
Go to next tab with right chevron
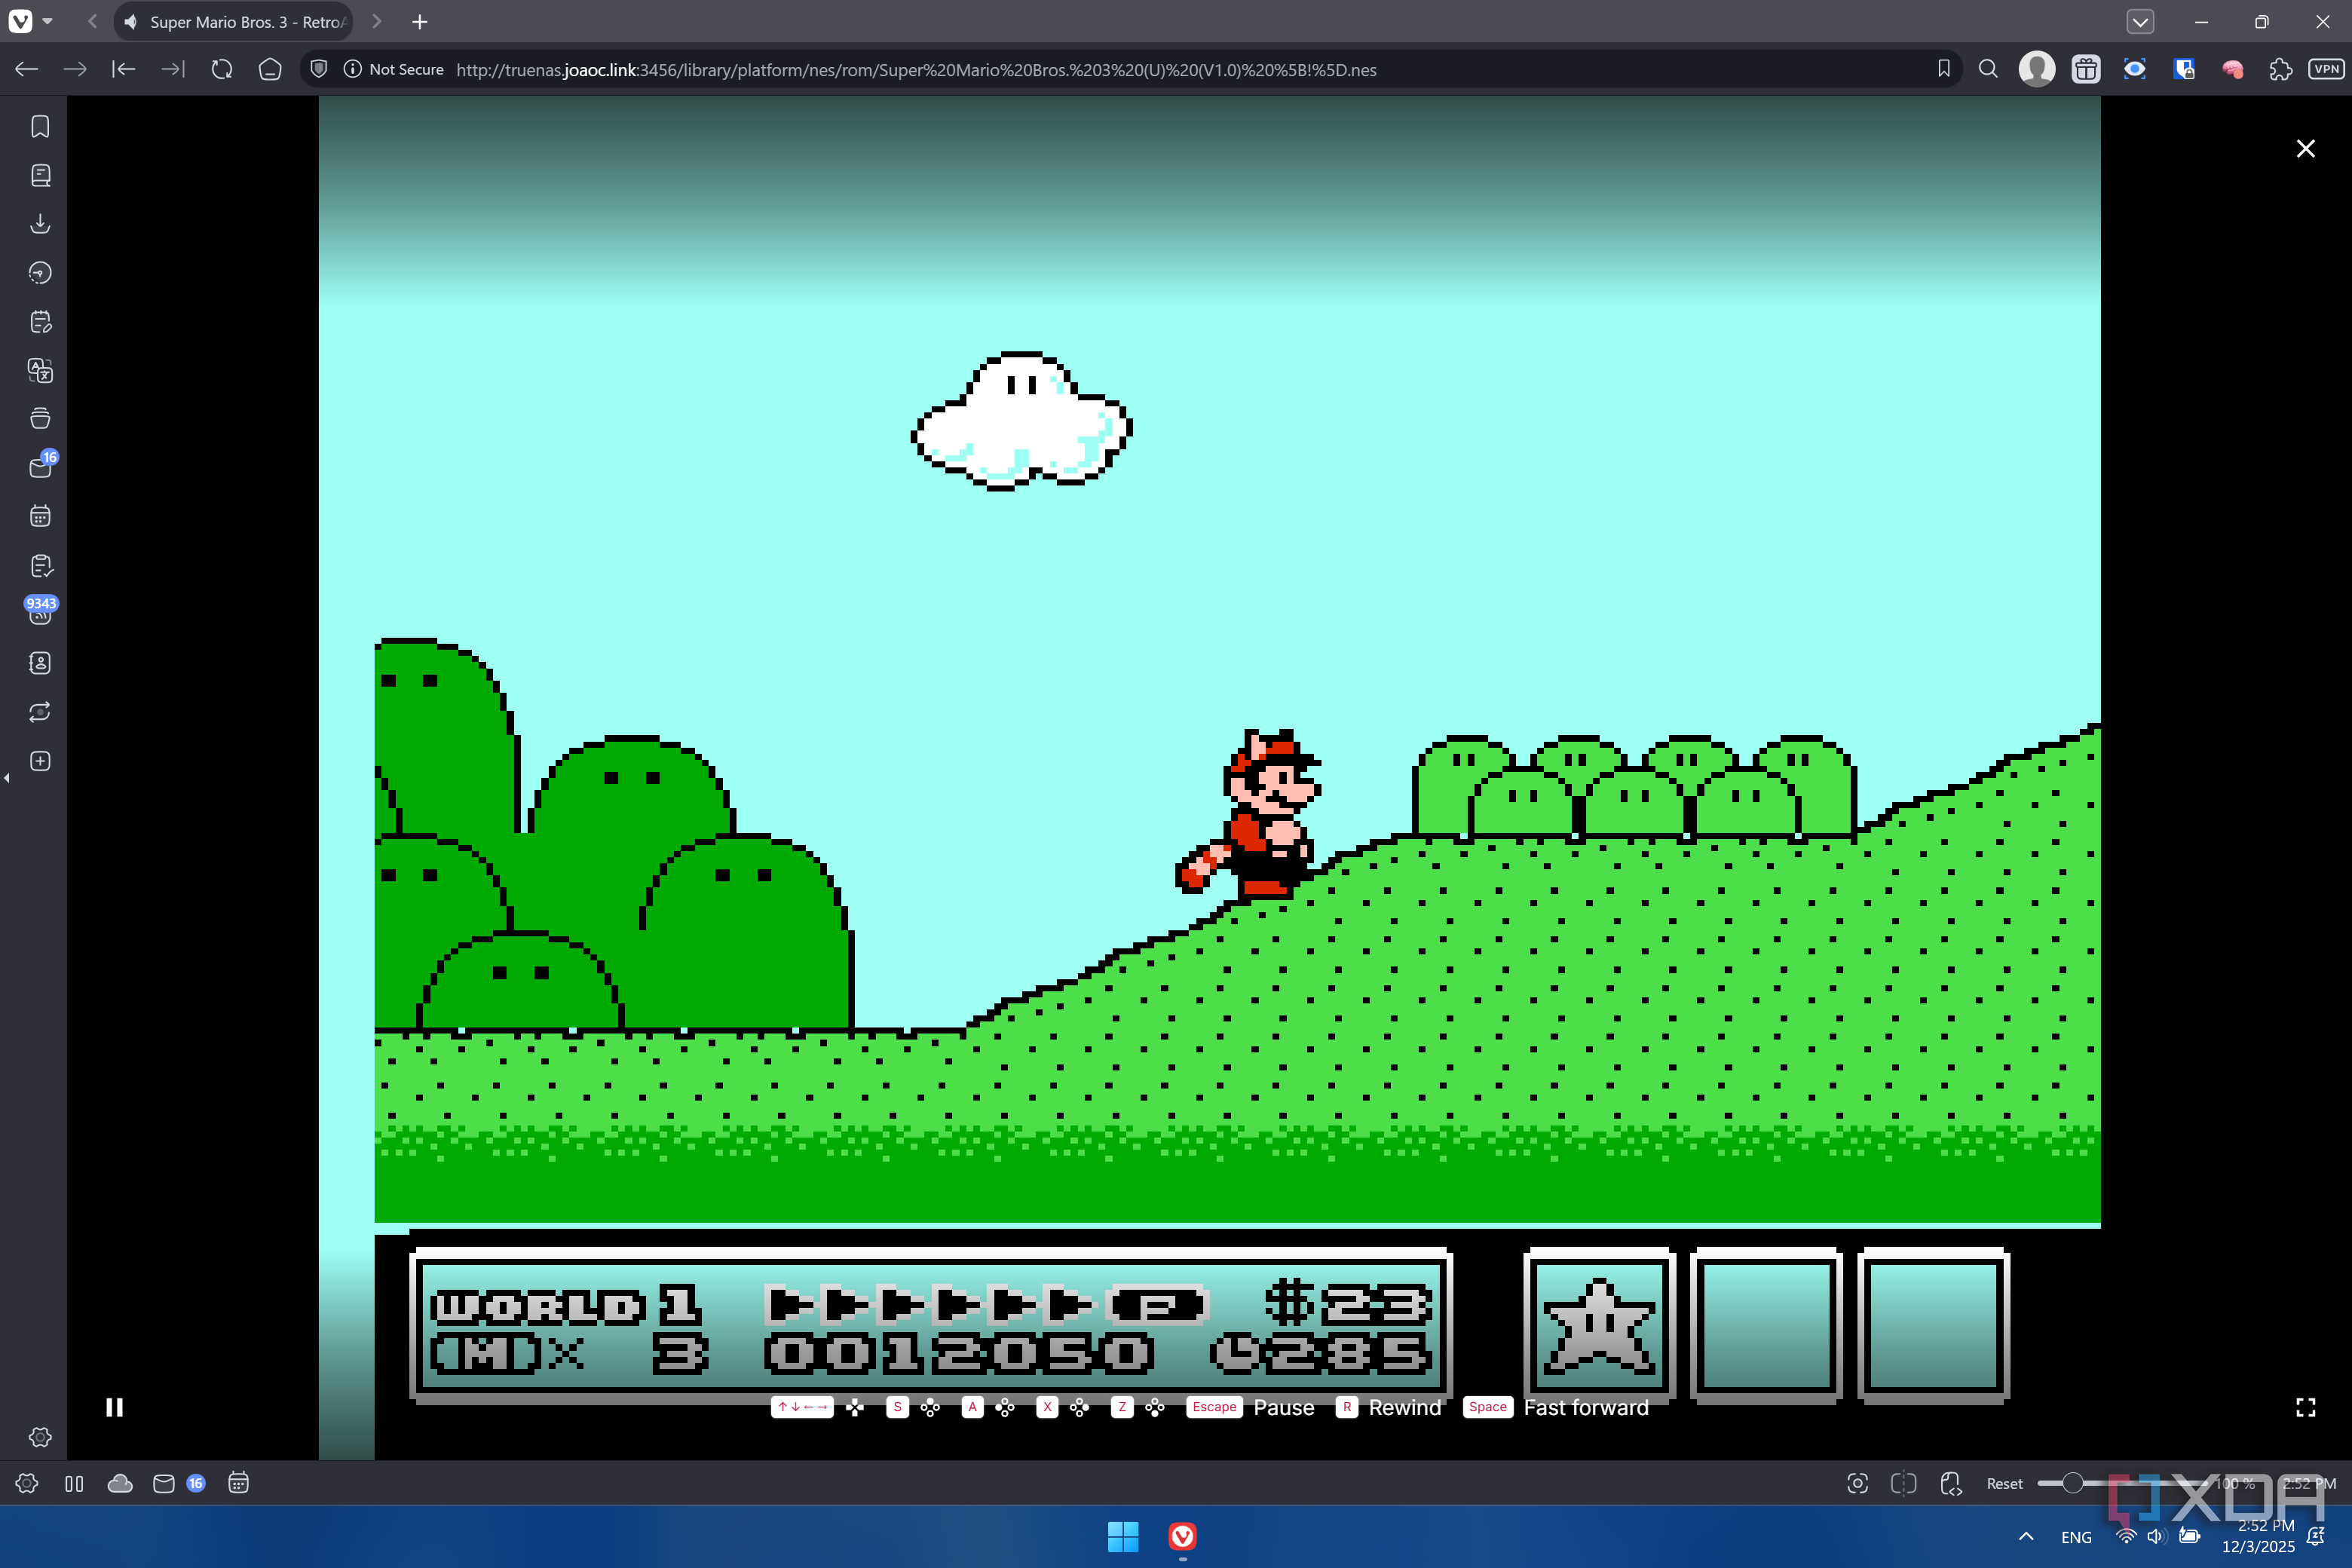point(377,22)
